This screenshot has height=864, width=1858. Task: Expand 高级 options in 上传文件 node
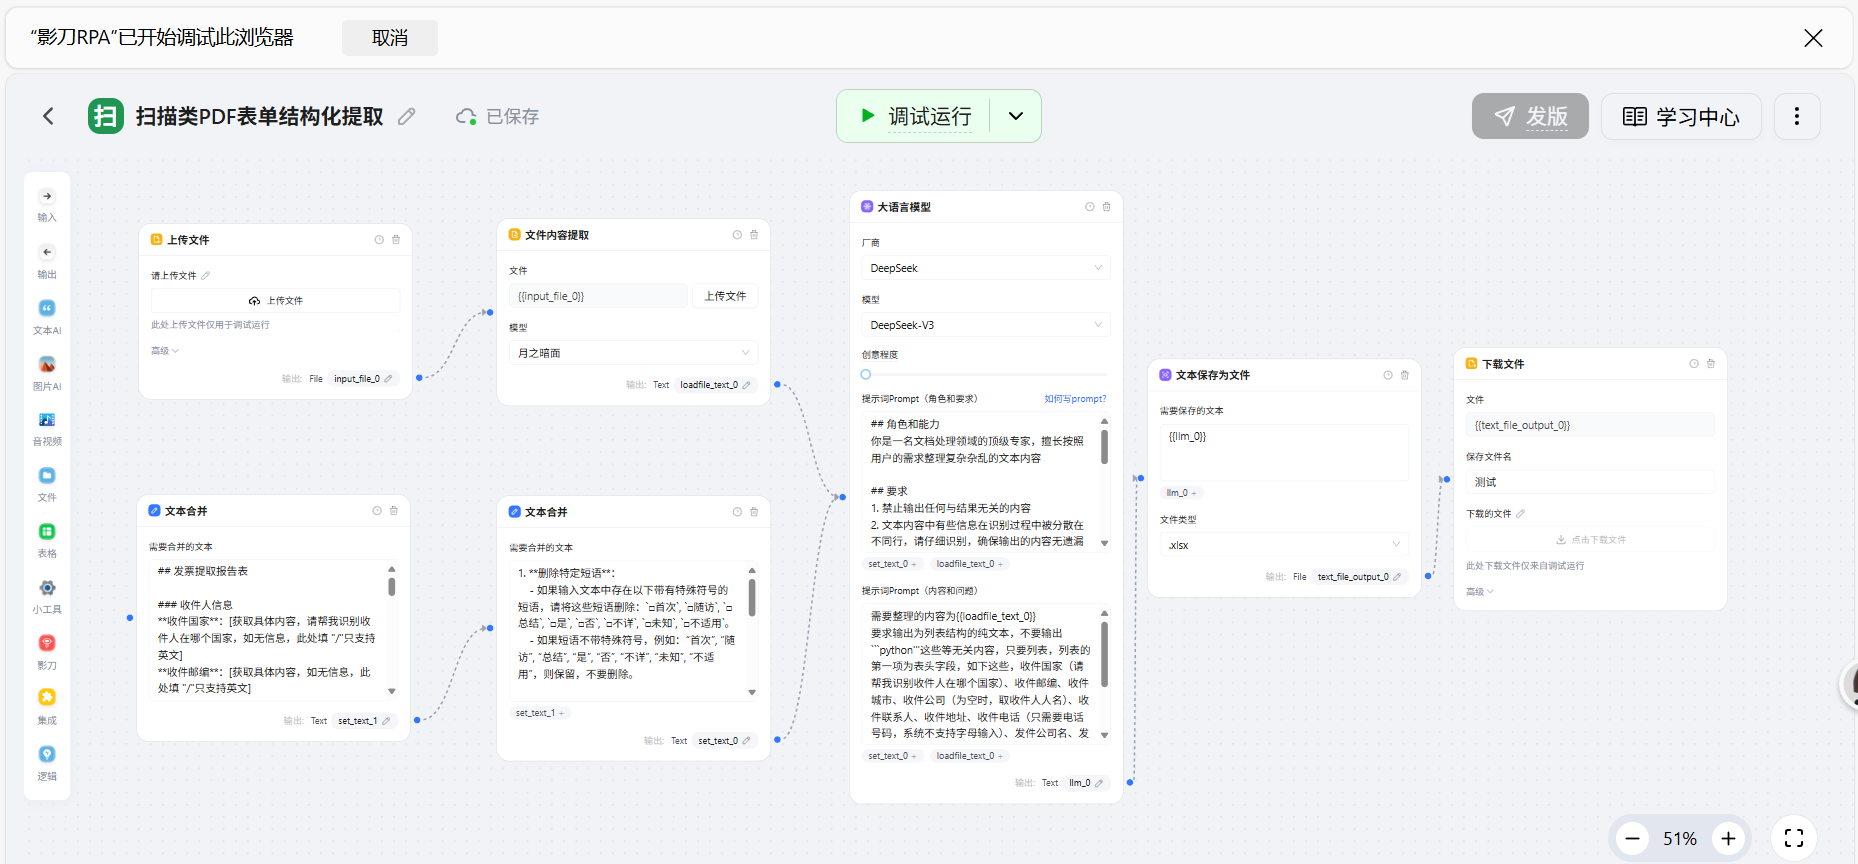pos(165,351)
